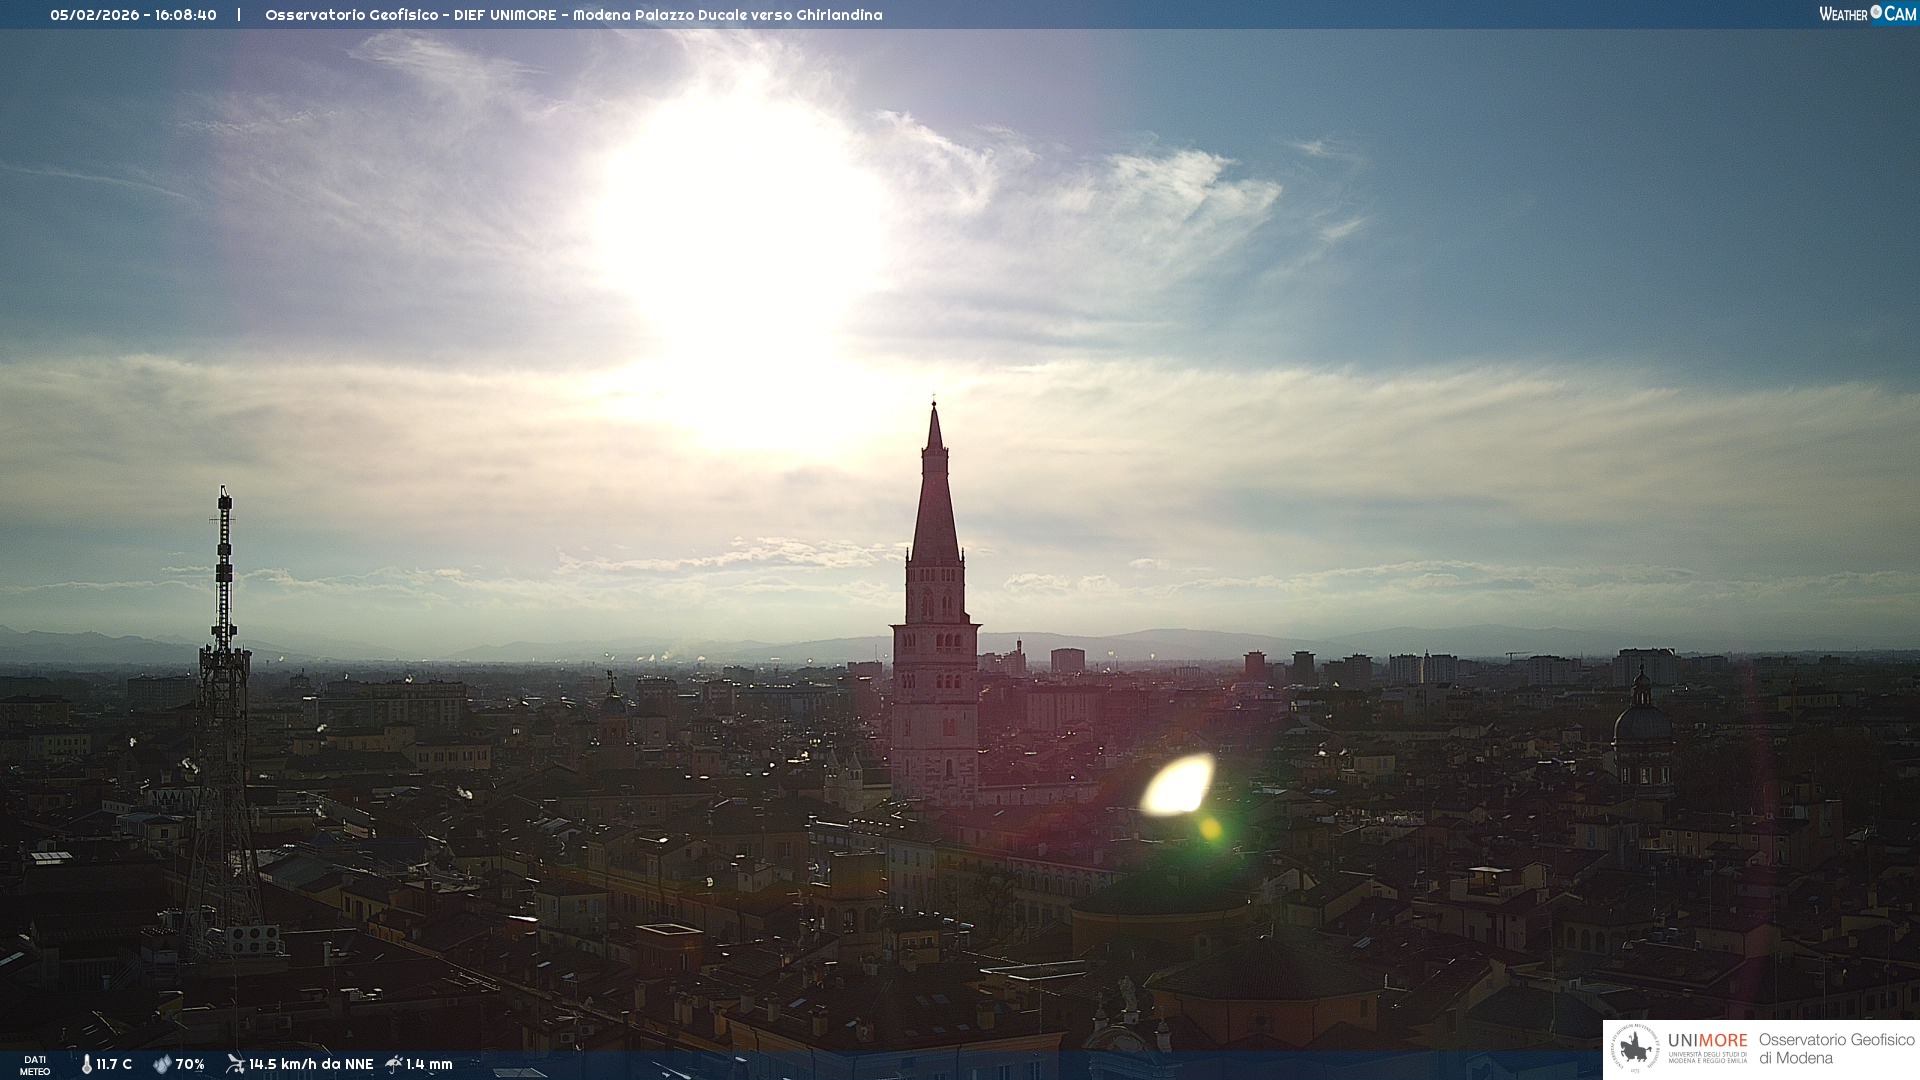Click the bright sun in the sky
The width and height of the screenshot is (1920, 1080).
tap(740, 230)
